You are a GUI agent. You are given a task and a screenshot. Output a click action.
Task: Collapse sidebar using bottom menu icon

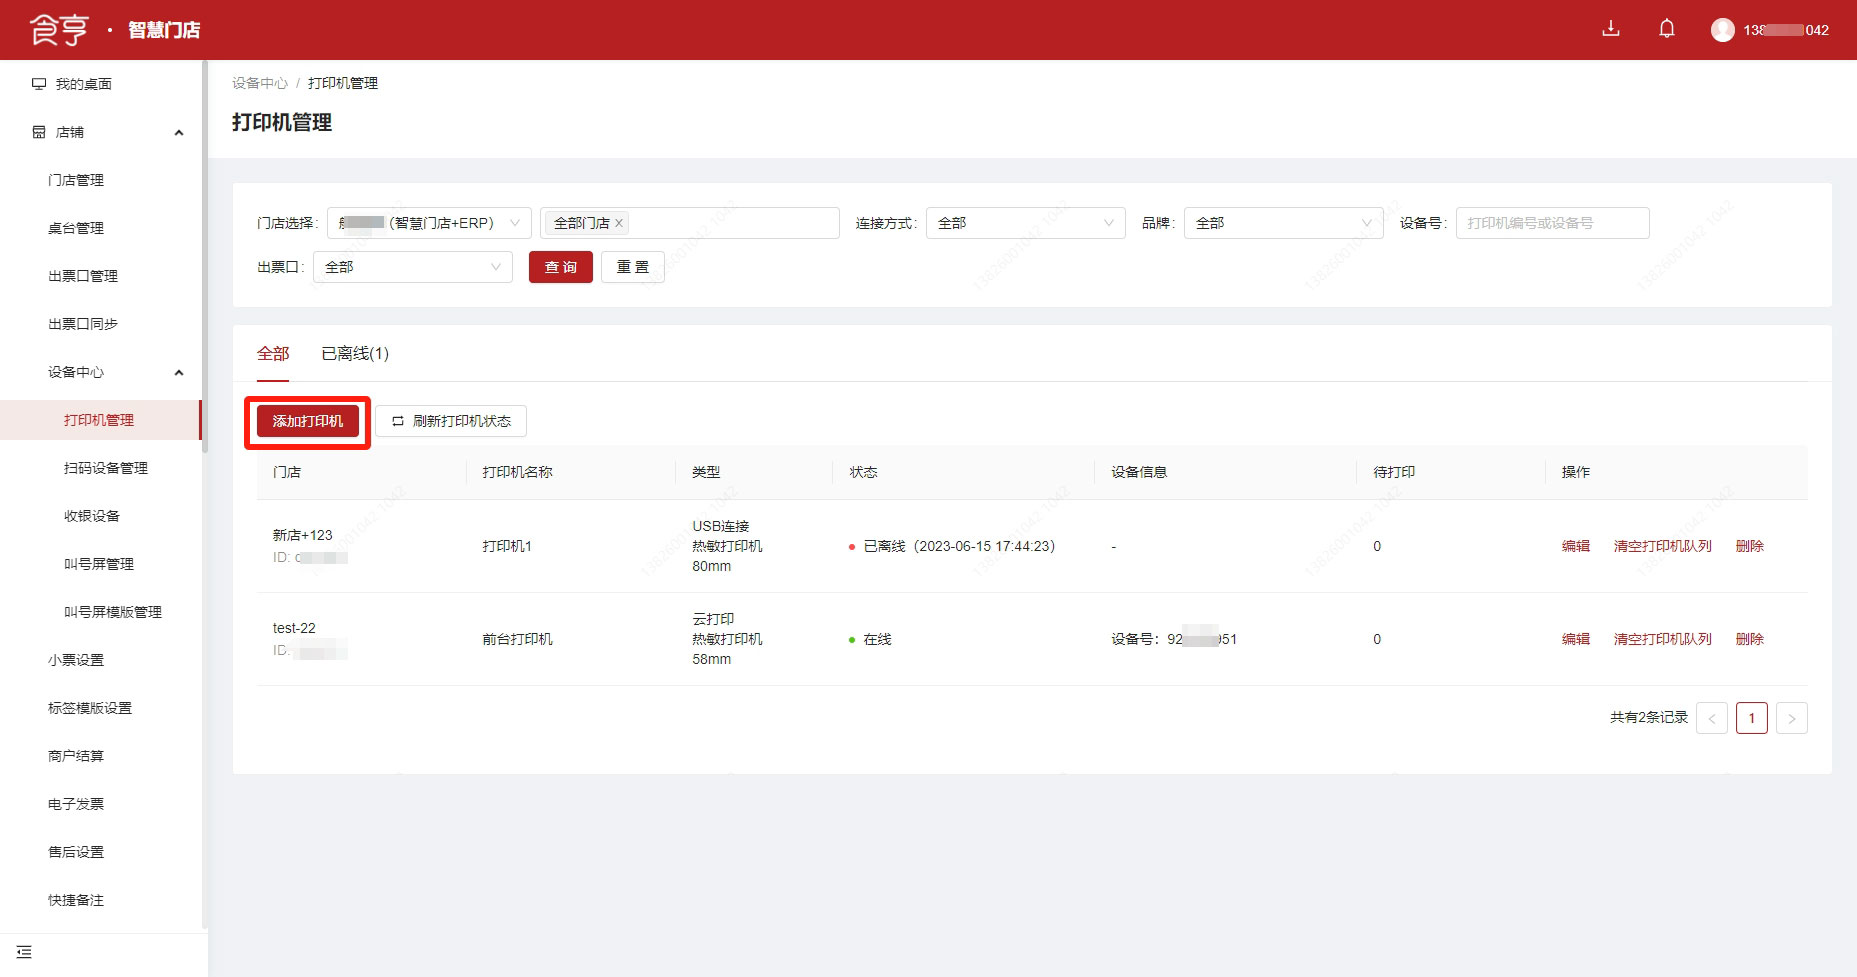tap(24, 952)
